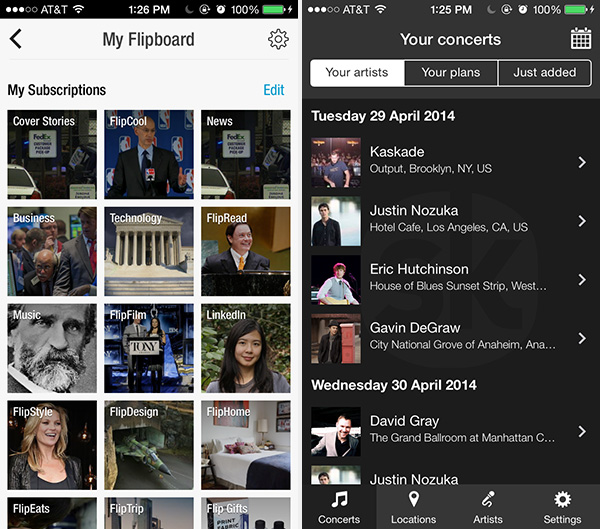Open the Business subscription tile
The image size is (600, 529).
[52, 251]
